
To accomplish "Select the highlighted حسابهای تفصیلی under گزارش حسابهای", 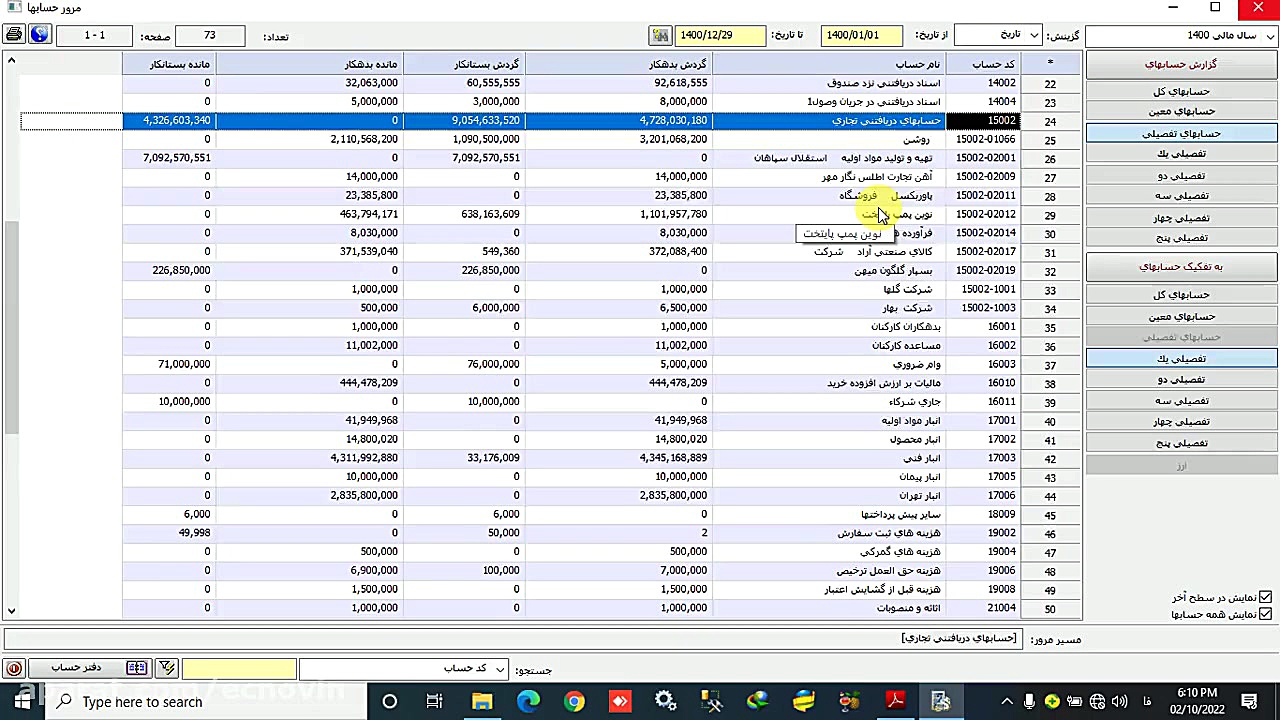I will 1181,133.
